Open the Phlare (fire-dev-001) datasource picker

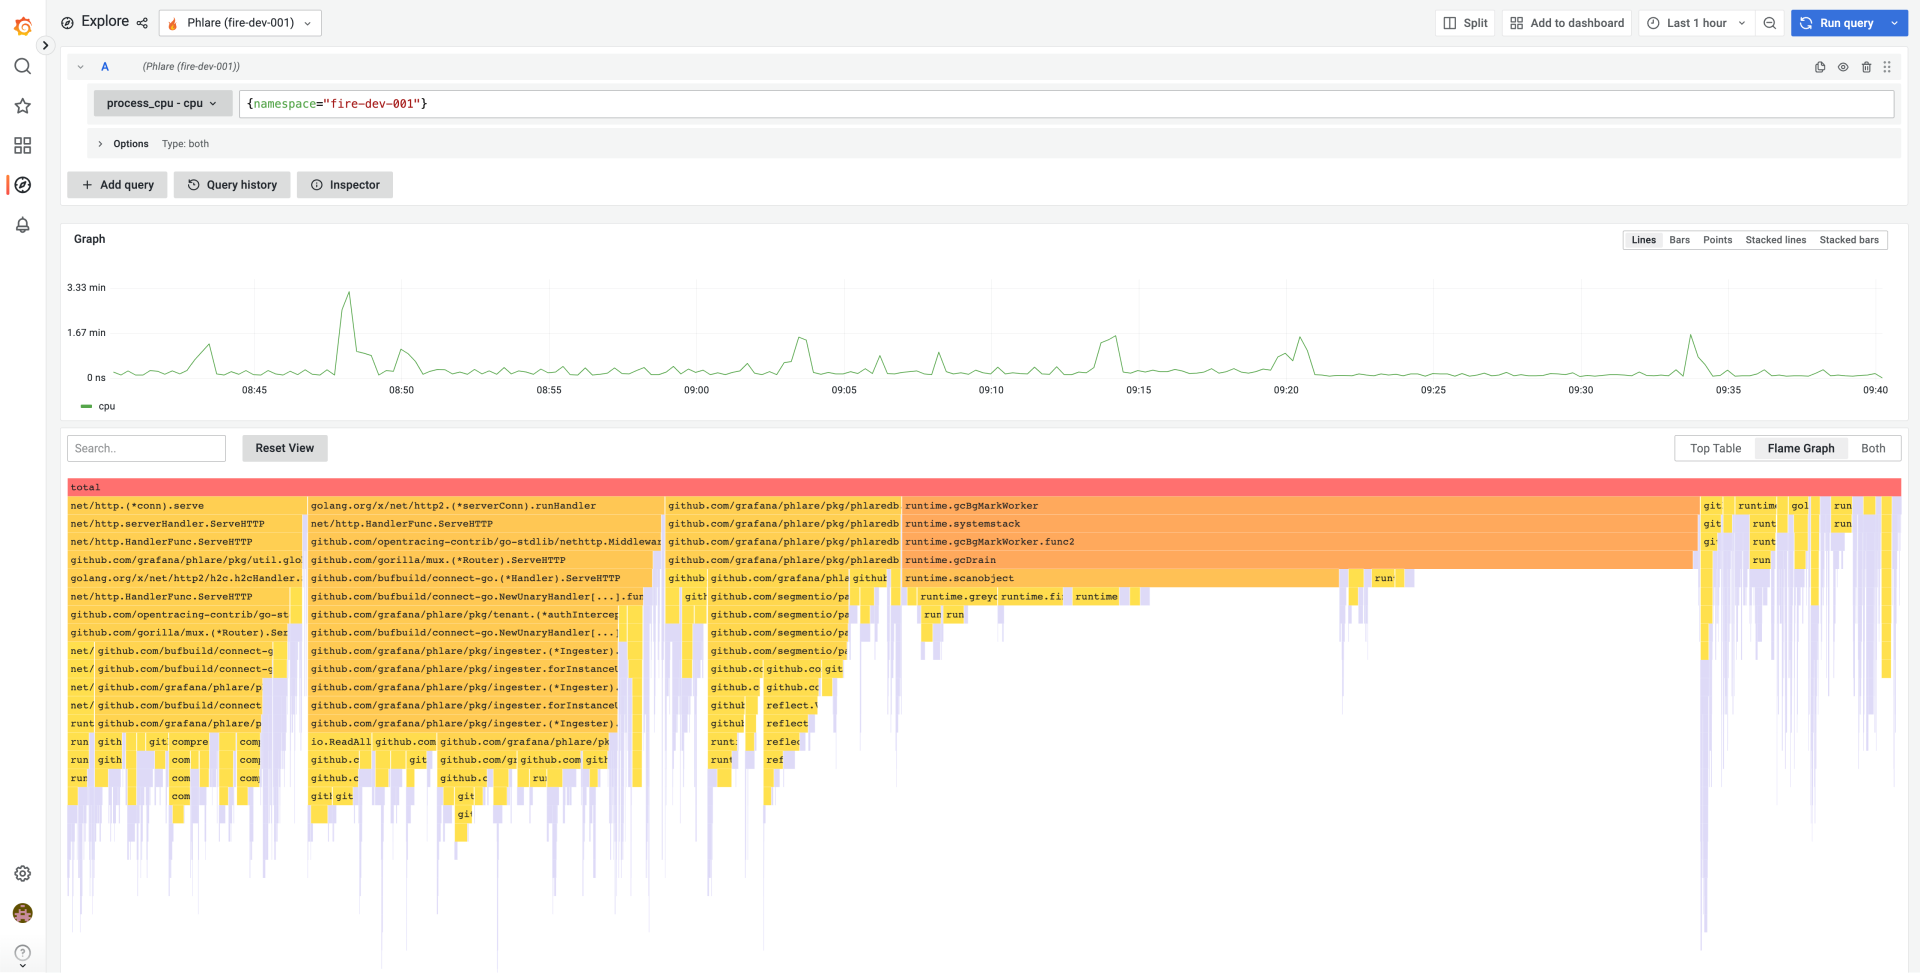pos(239,22)
